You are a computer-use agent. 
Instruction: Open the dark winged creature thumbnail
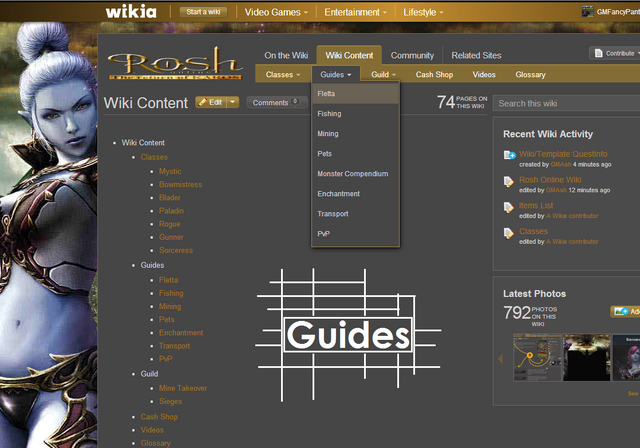(587, 357)
